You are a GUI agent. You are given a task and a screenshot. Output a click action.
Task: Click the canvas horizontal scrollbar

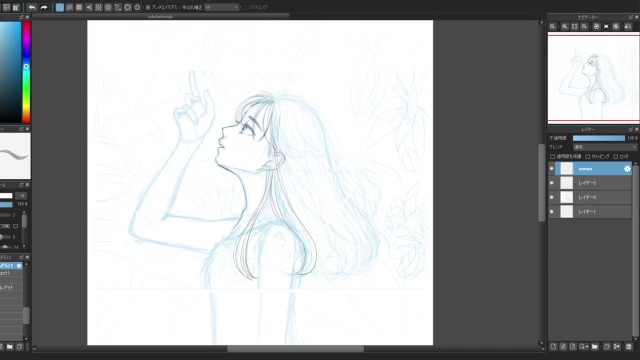pyautogui.click(x=295, y=349)
